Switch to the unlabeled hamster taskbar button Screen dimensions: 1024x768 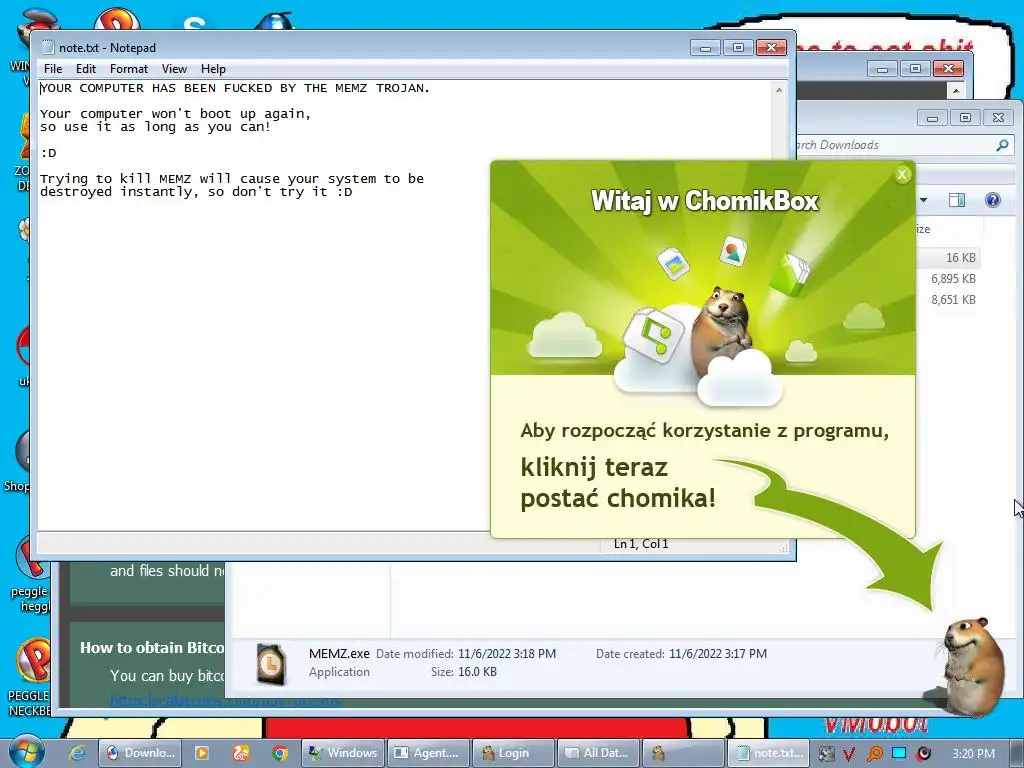coord(683,753)
